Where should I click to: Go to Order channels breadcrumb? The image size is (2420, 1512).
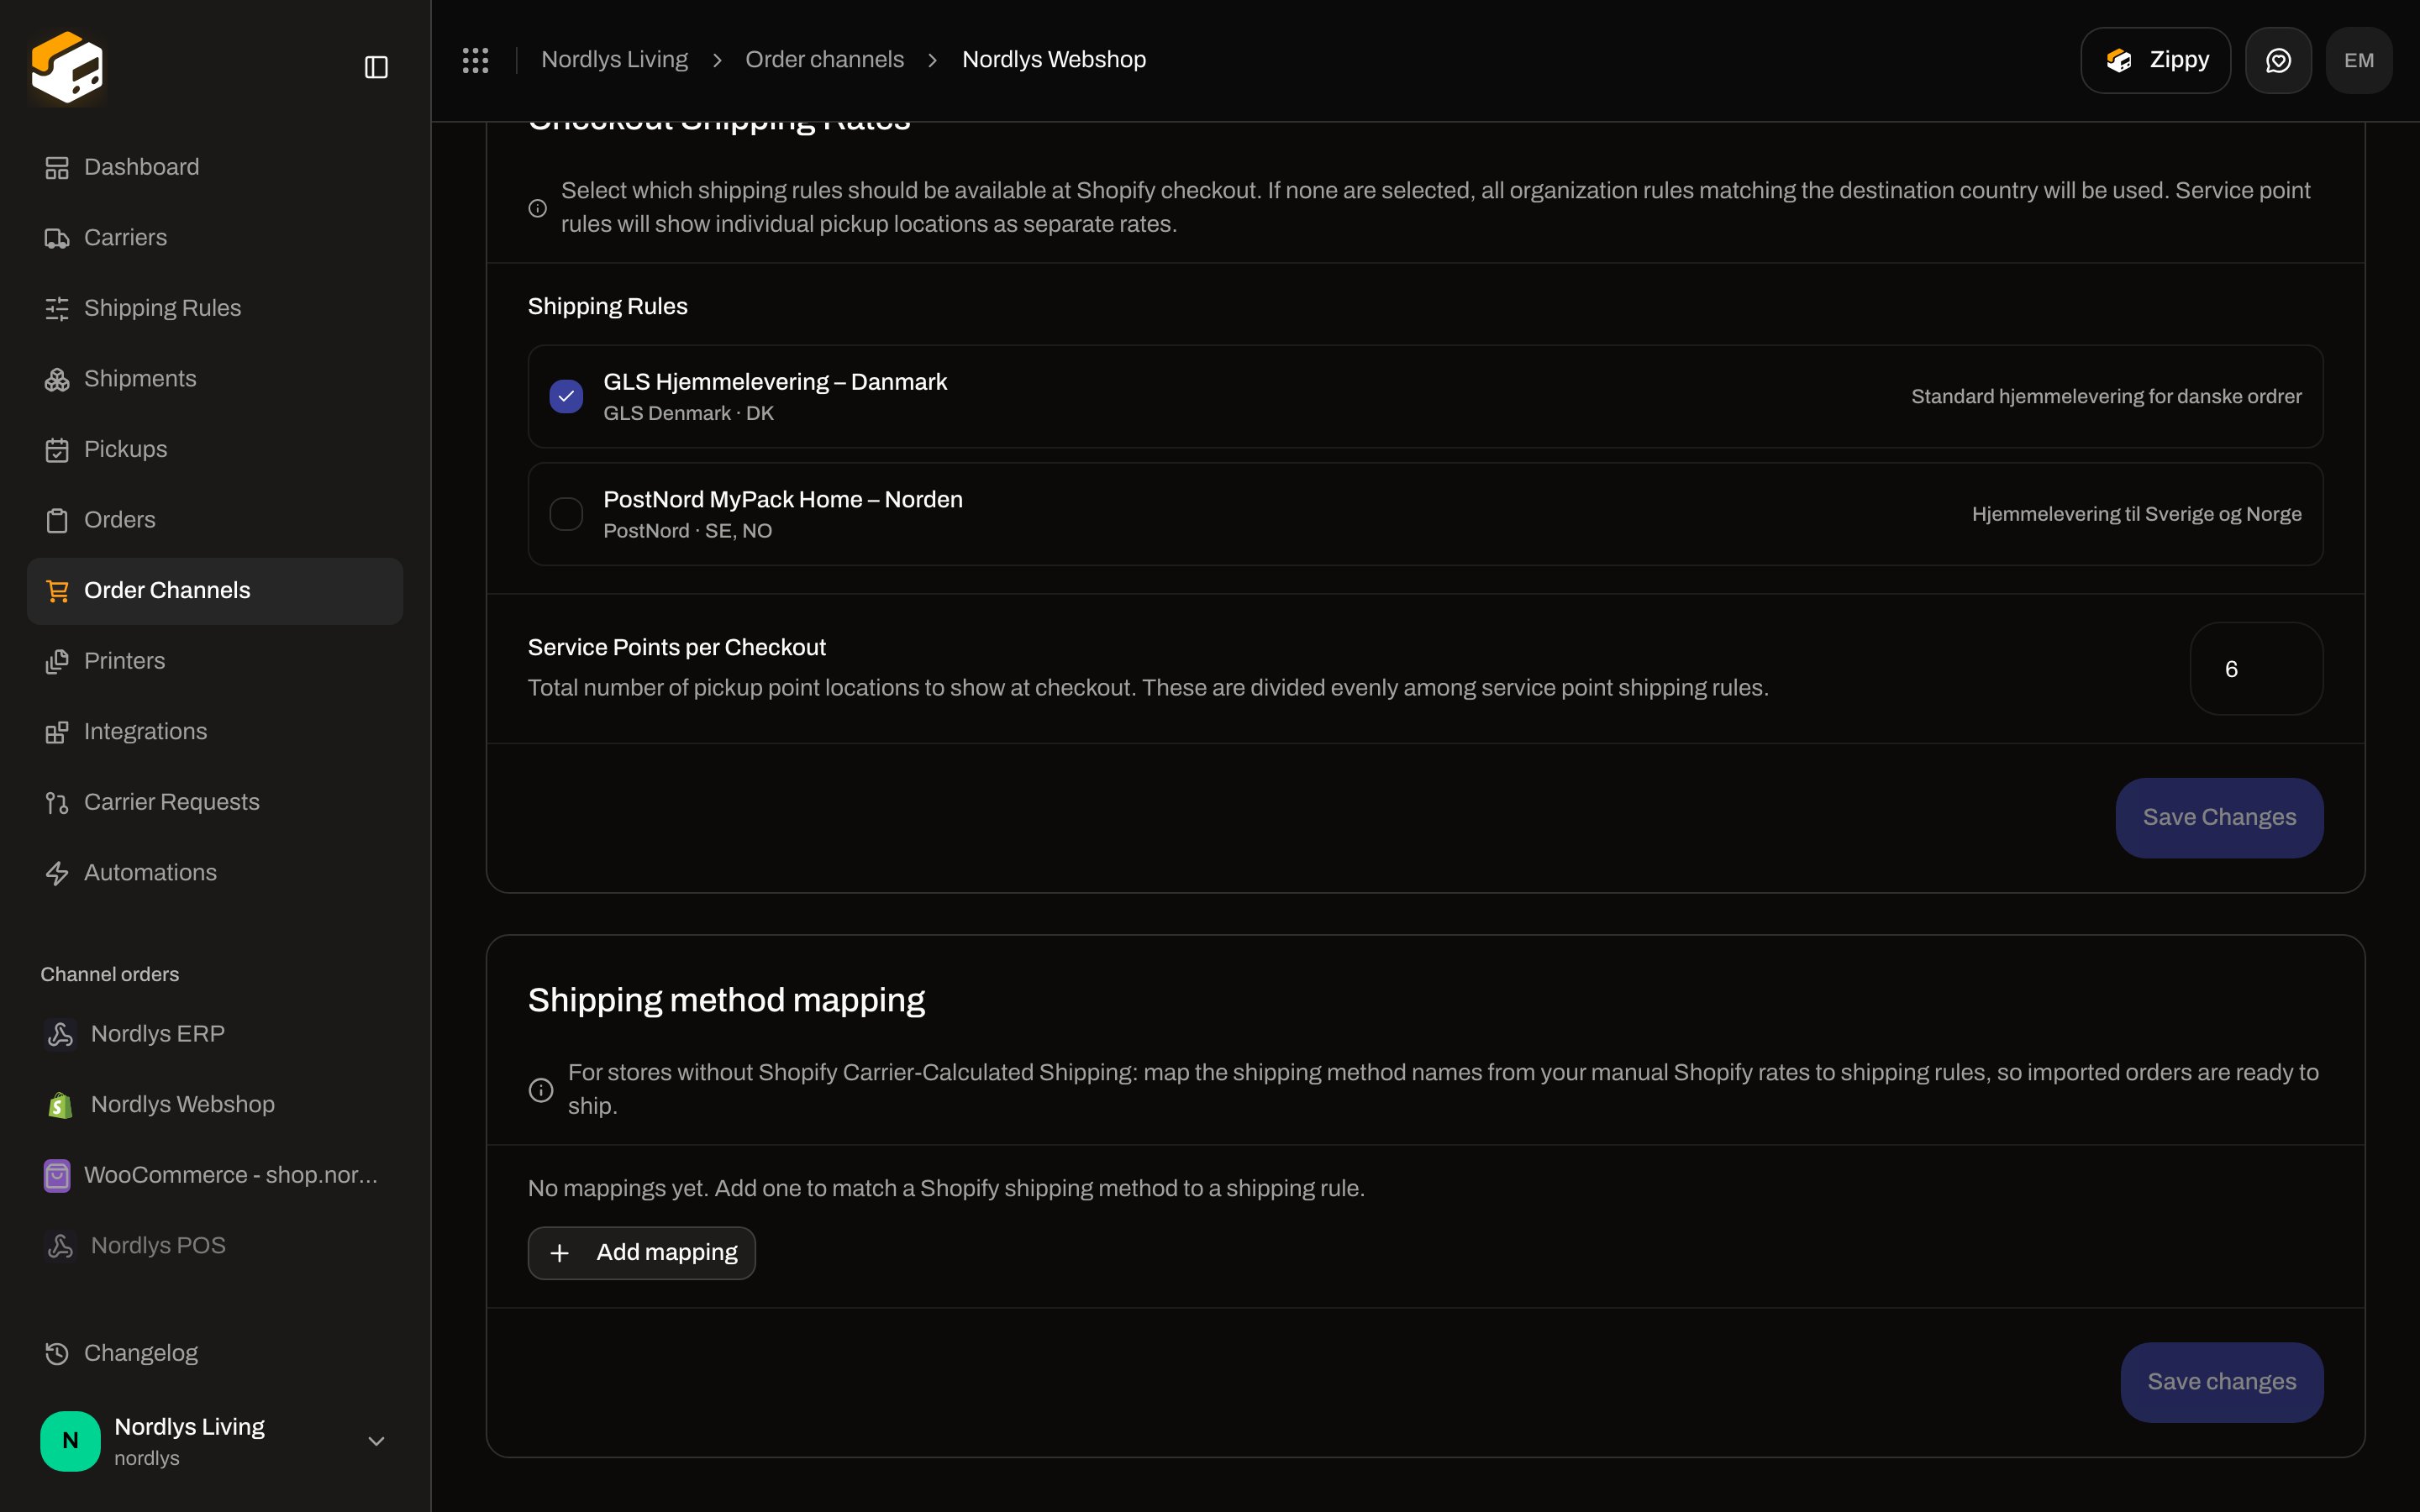point(824,60)
